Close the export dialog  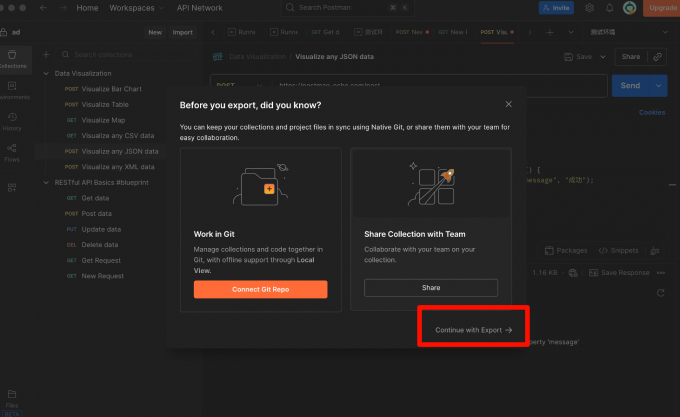pos(508,104)
